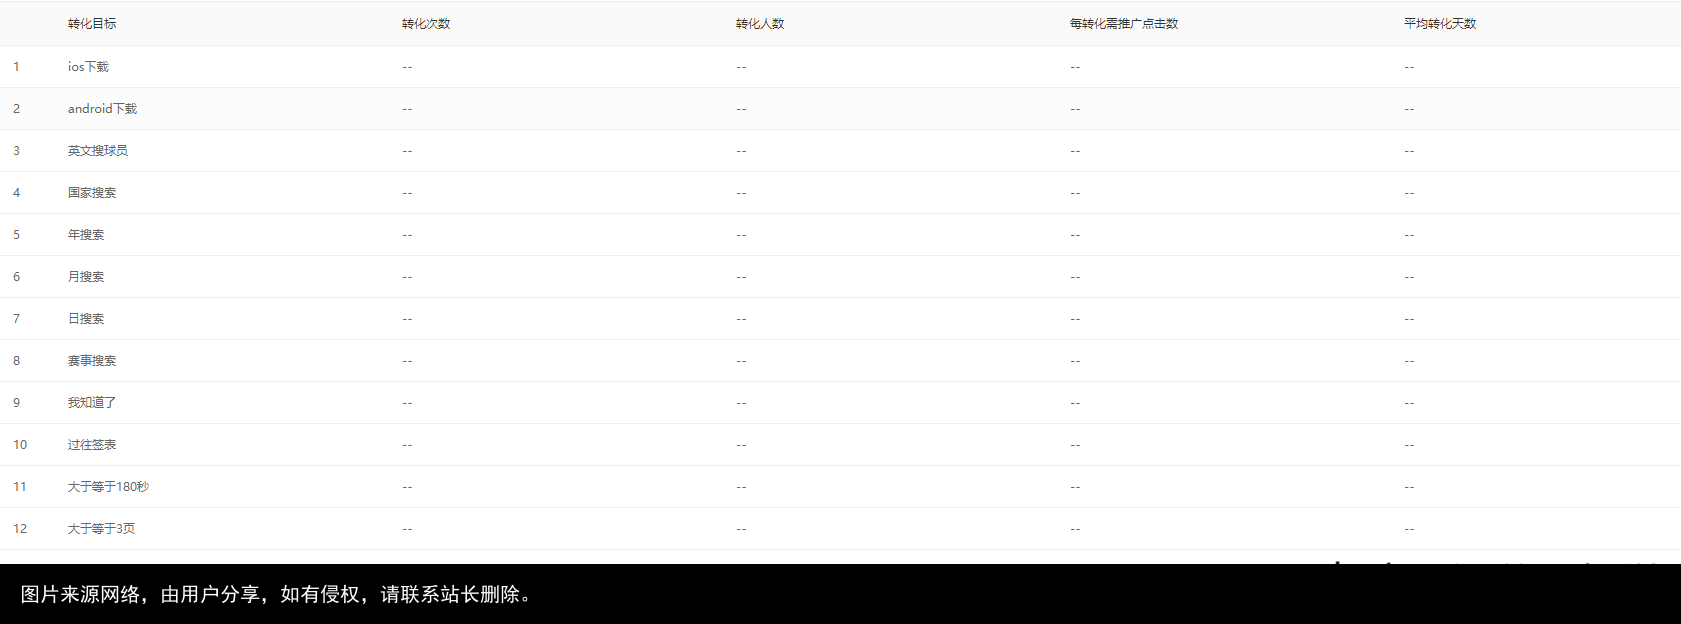The height and width of the screenshot is (624, 1681).
Task: Open the 大于等于180秒 conversion goal
Action: 108,487
